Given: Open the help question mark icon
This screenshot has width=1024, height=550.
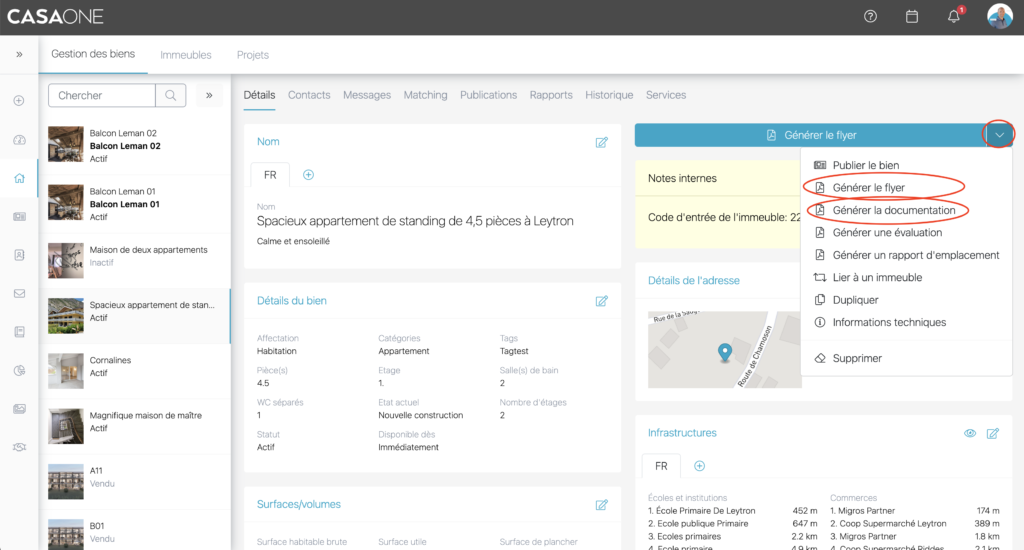Looking at the screenshot, I should coord(870,17).
